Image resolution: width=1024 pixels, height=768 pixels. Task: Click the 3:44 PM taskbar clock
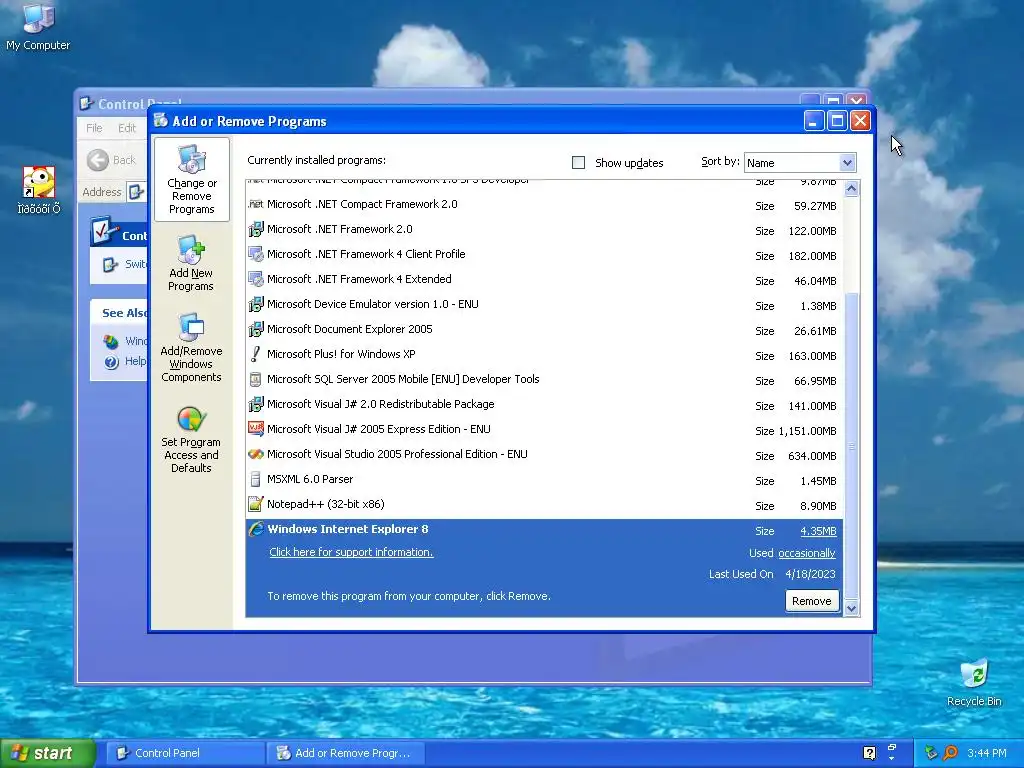click(986, 753)
